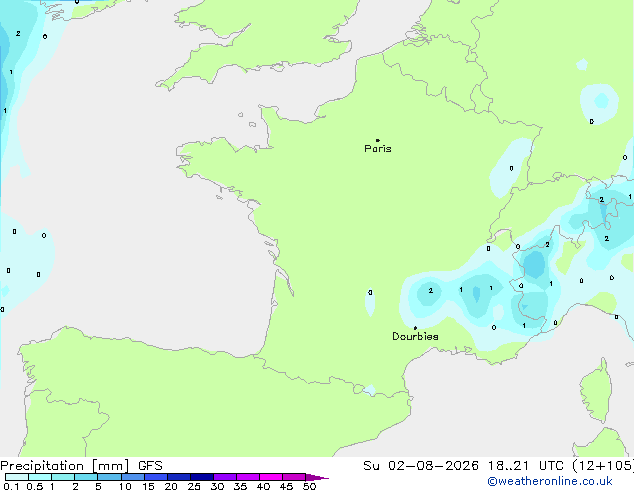This screenshot has width=634, height=490.
Task: Click the Dourbies marker dot
Action: tap(415, 328)
